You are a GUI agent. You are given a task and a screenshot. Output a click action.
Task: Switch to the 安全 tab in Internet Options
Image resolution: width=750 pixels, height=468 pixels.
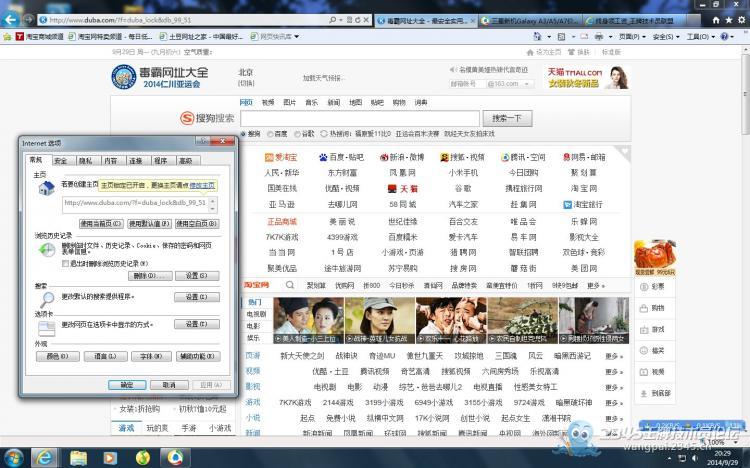61,160
